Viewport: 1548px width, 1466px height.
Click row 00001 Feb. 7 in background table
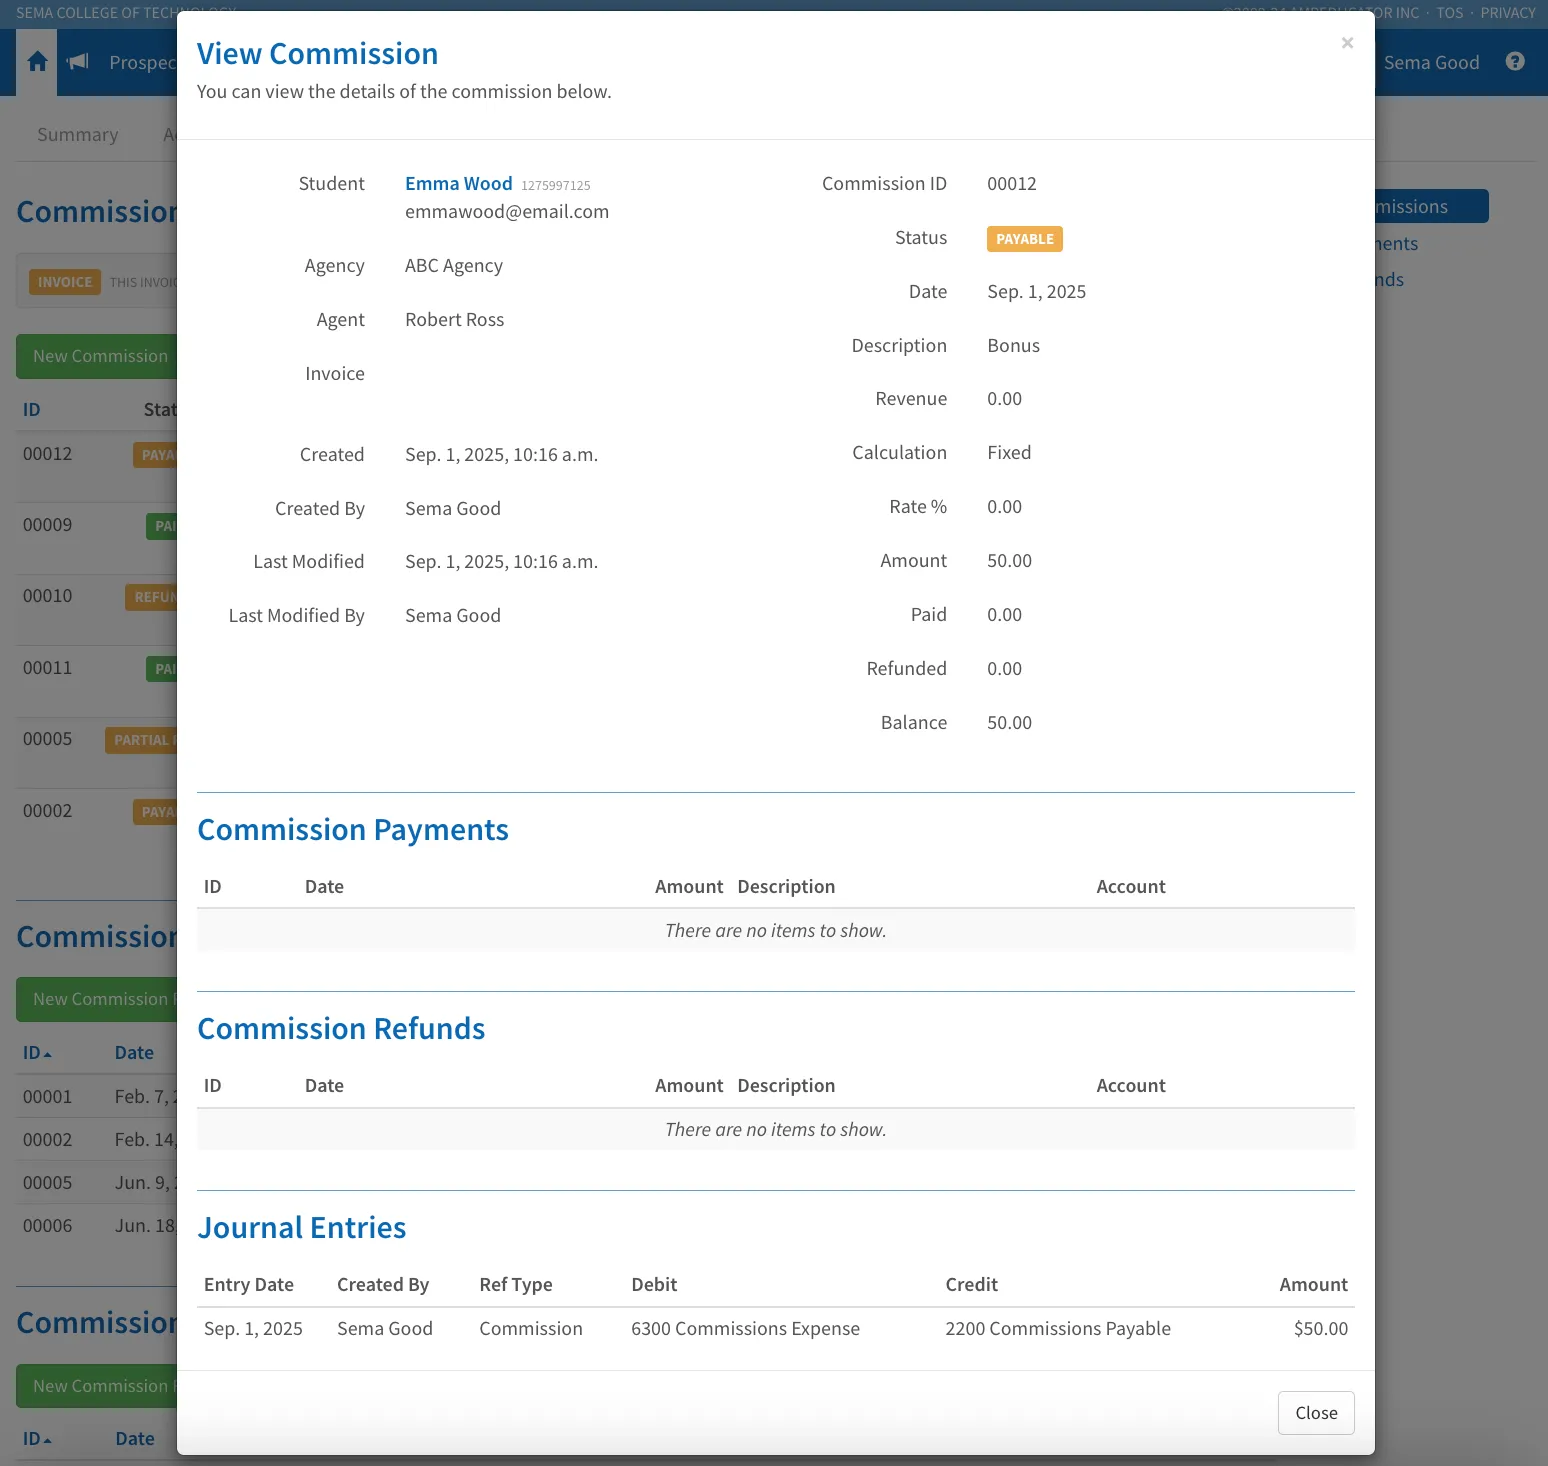(x=97, y=1097)
